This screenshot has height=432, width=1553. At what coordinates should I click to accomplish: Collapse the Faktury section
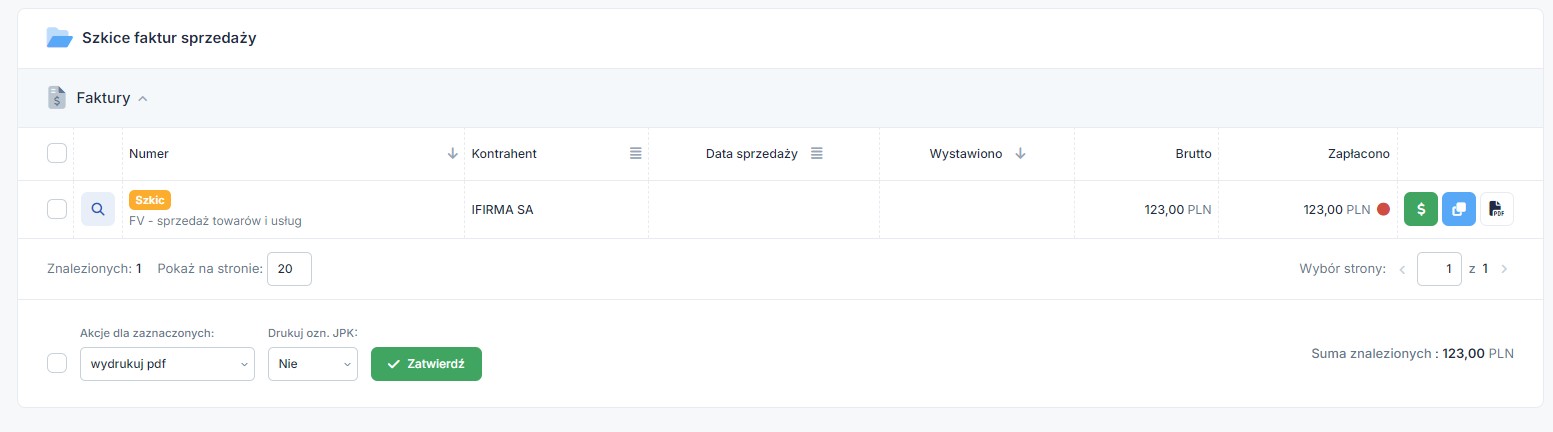142,99
